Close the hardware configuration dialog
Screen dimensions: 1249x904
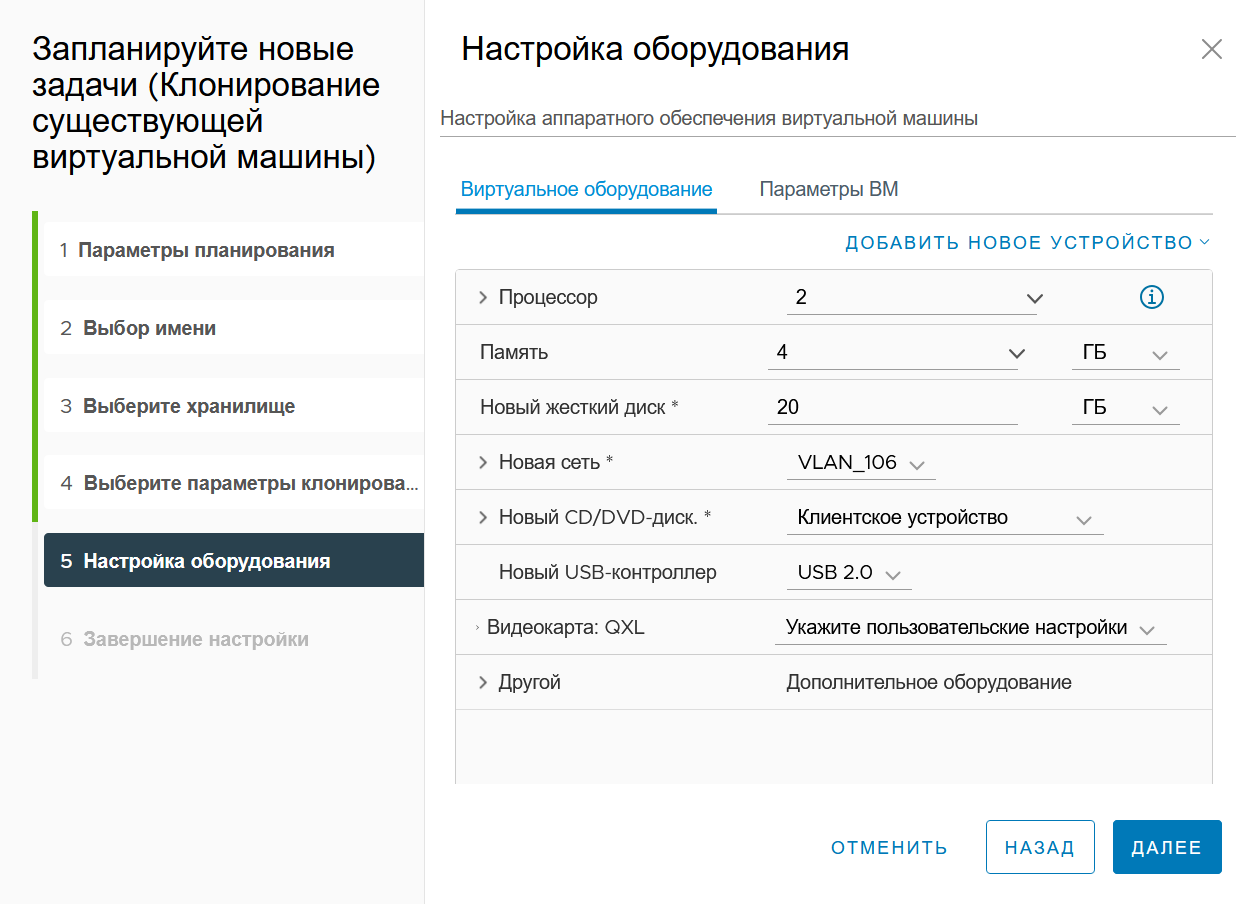pyautogui.click(x=1211, y=49)
